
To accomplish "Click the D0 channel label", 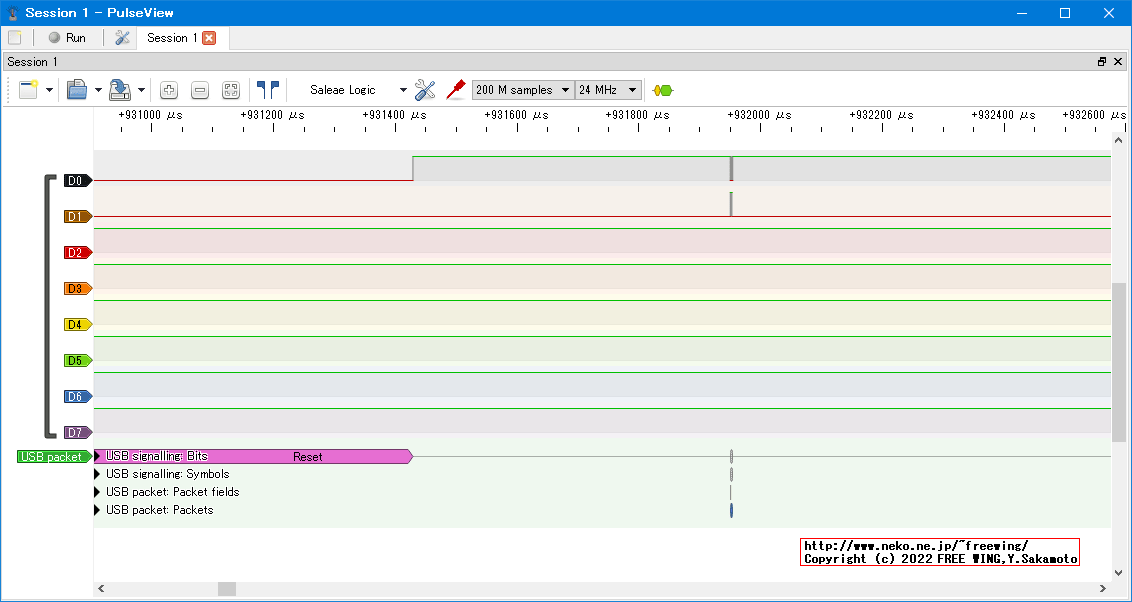I will (x=76, y=181).
